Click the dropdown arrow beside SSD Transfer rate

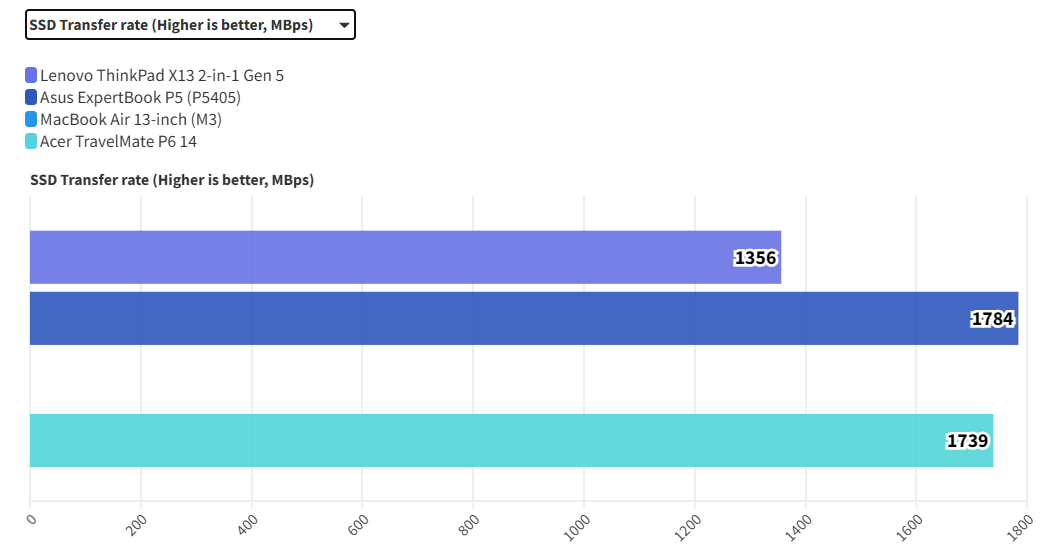pos(344,26)
